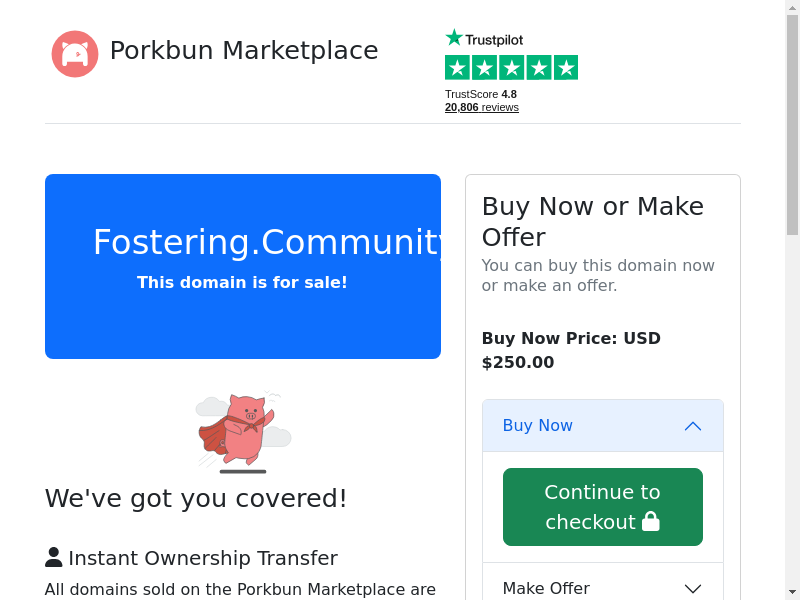Screen dimensions: 800x600
Task: Collapse the Buy Now chevron arrow
Action: tap(693, 426)
